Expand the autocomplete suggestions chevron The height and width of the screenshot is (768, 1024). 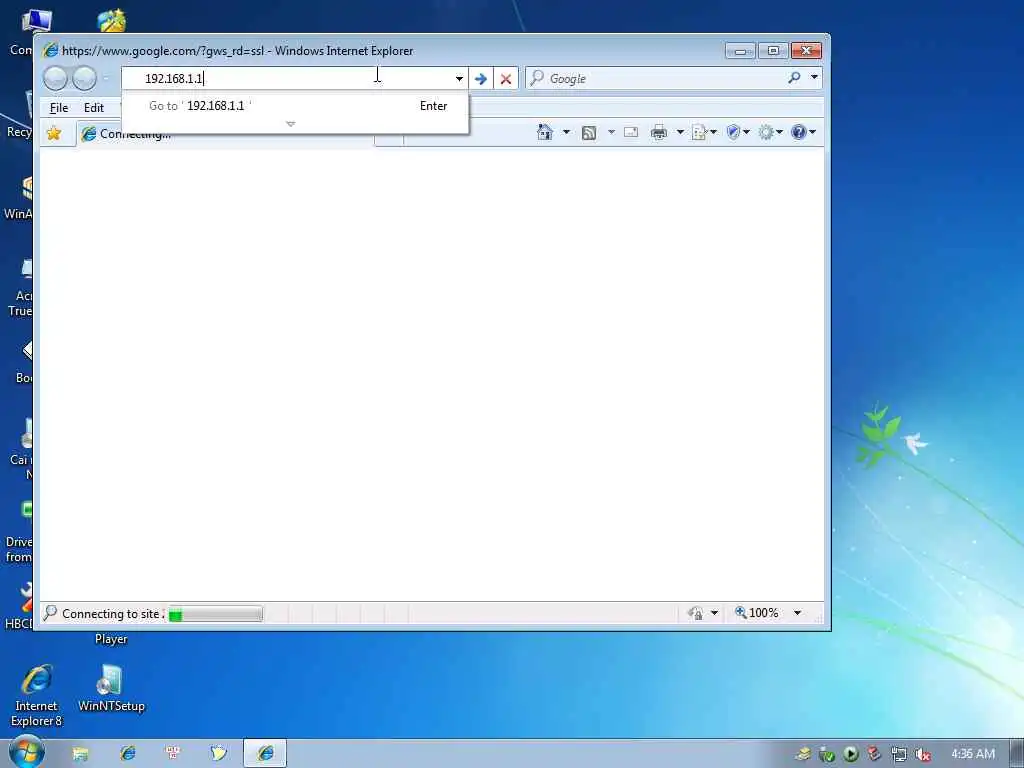[x=291, y=124]
